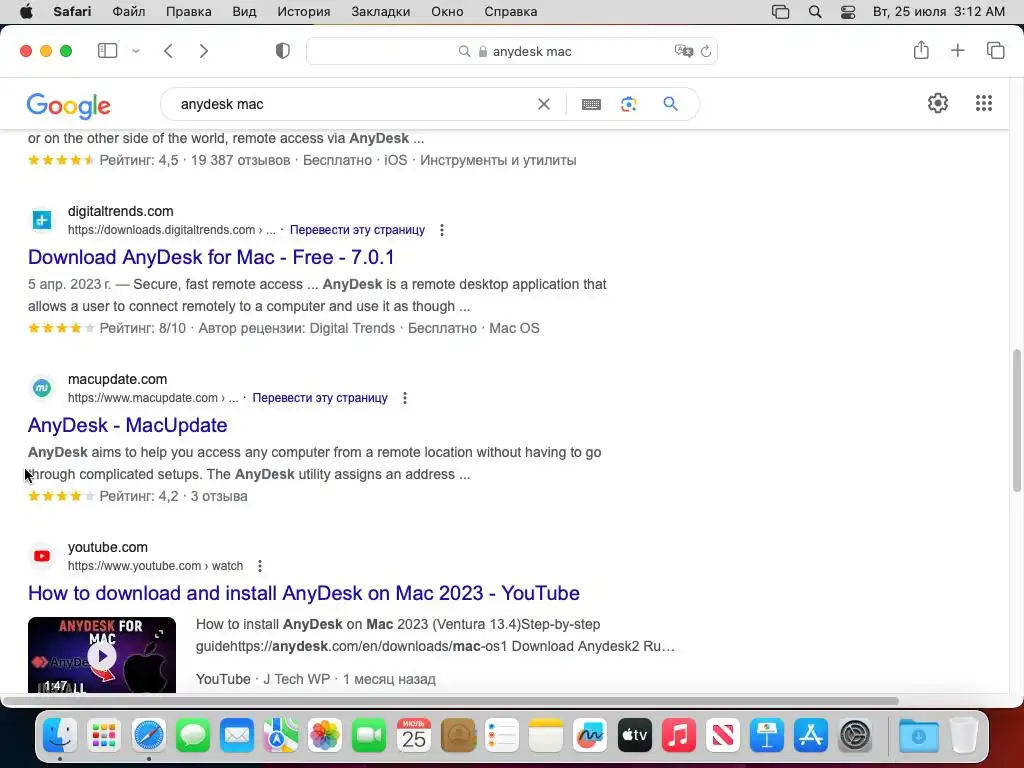Go forward to next page
This screenshot has width=1024, height=768.
[204, 51]
